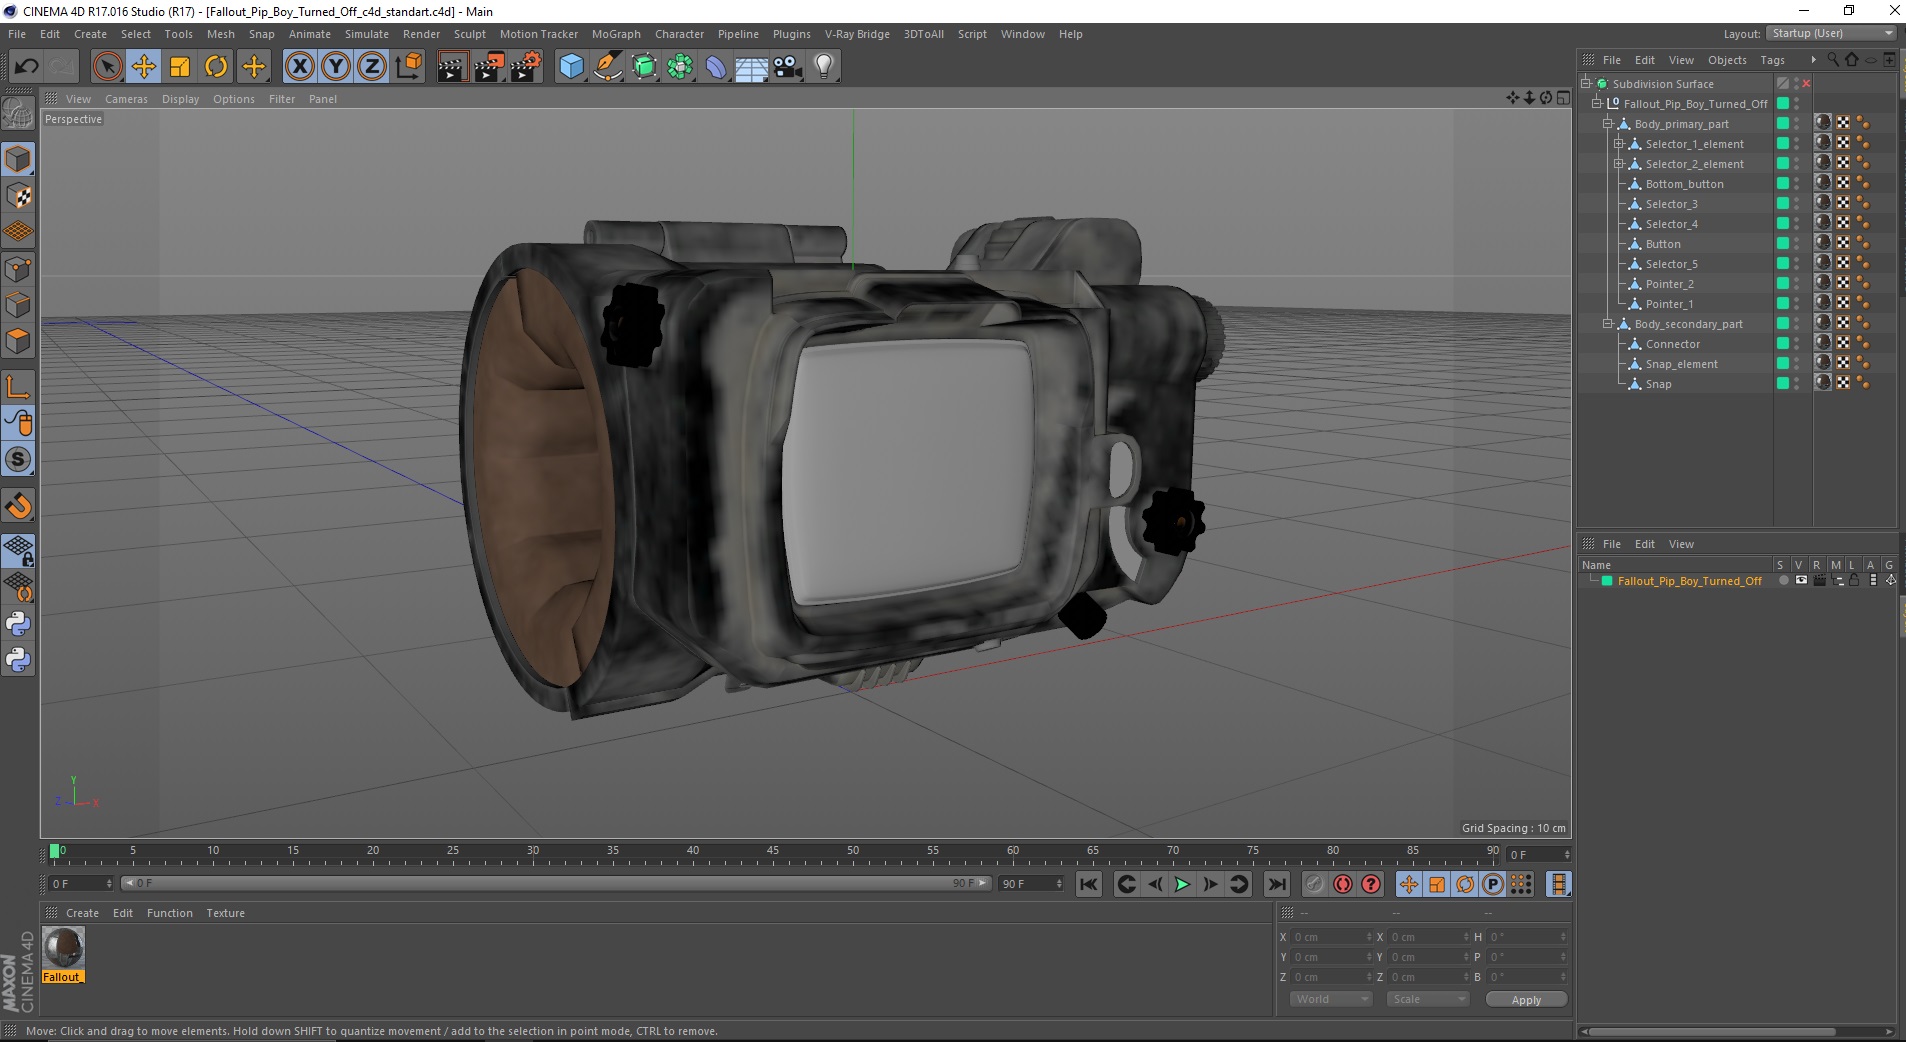Toggle visibility dots for Bottom_button
The height and width of the screenshot is (1042, 1906).
pos(1797,184)
